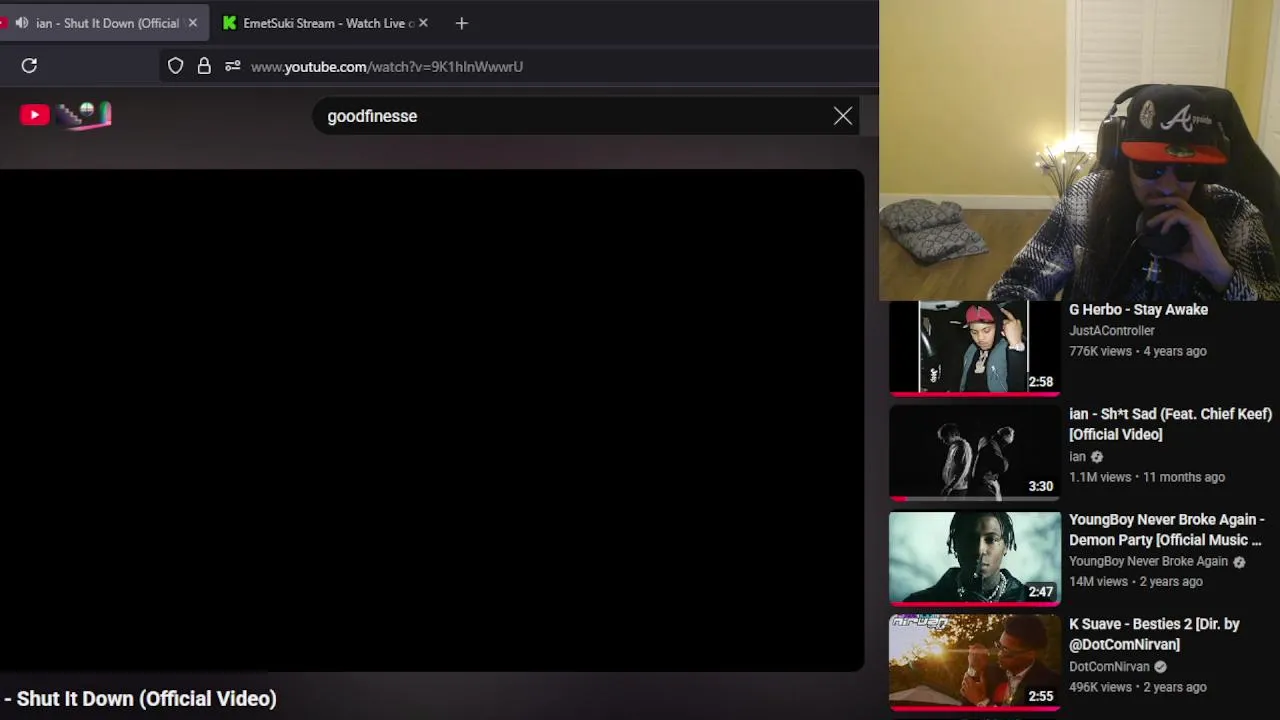Open the ian - Sh*t Sad thumbnail
This screenshot has width=1280, height=720.
point(975,453)
